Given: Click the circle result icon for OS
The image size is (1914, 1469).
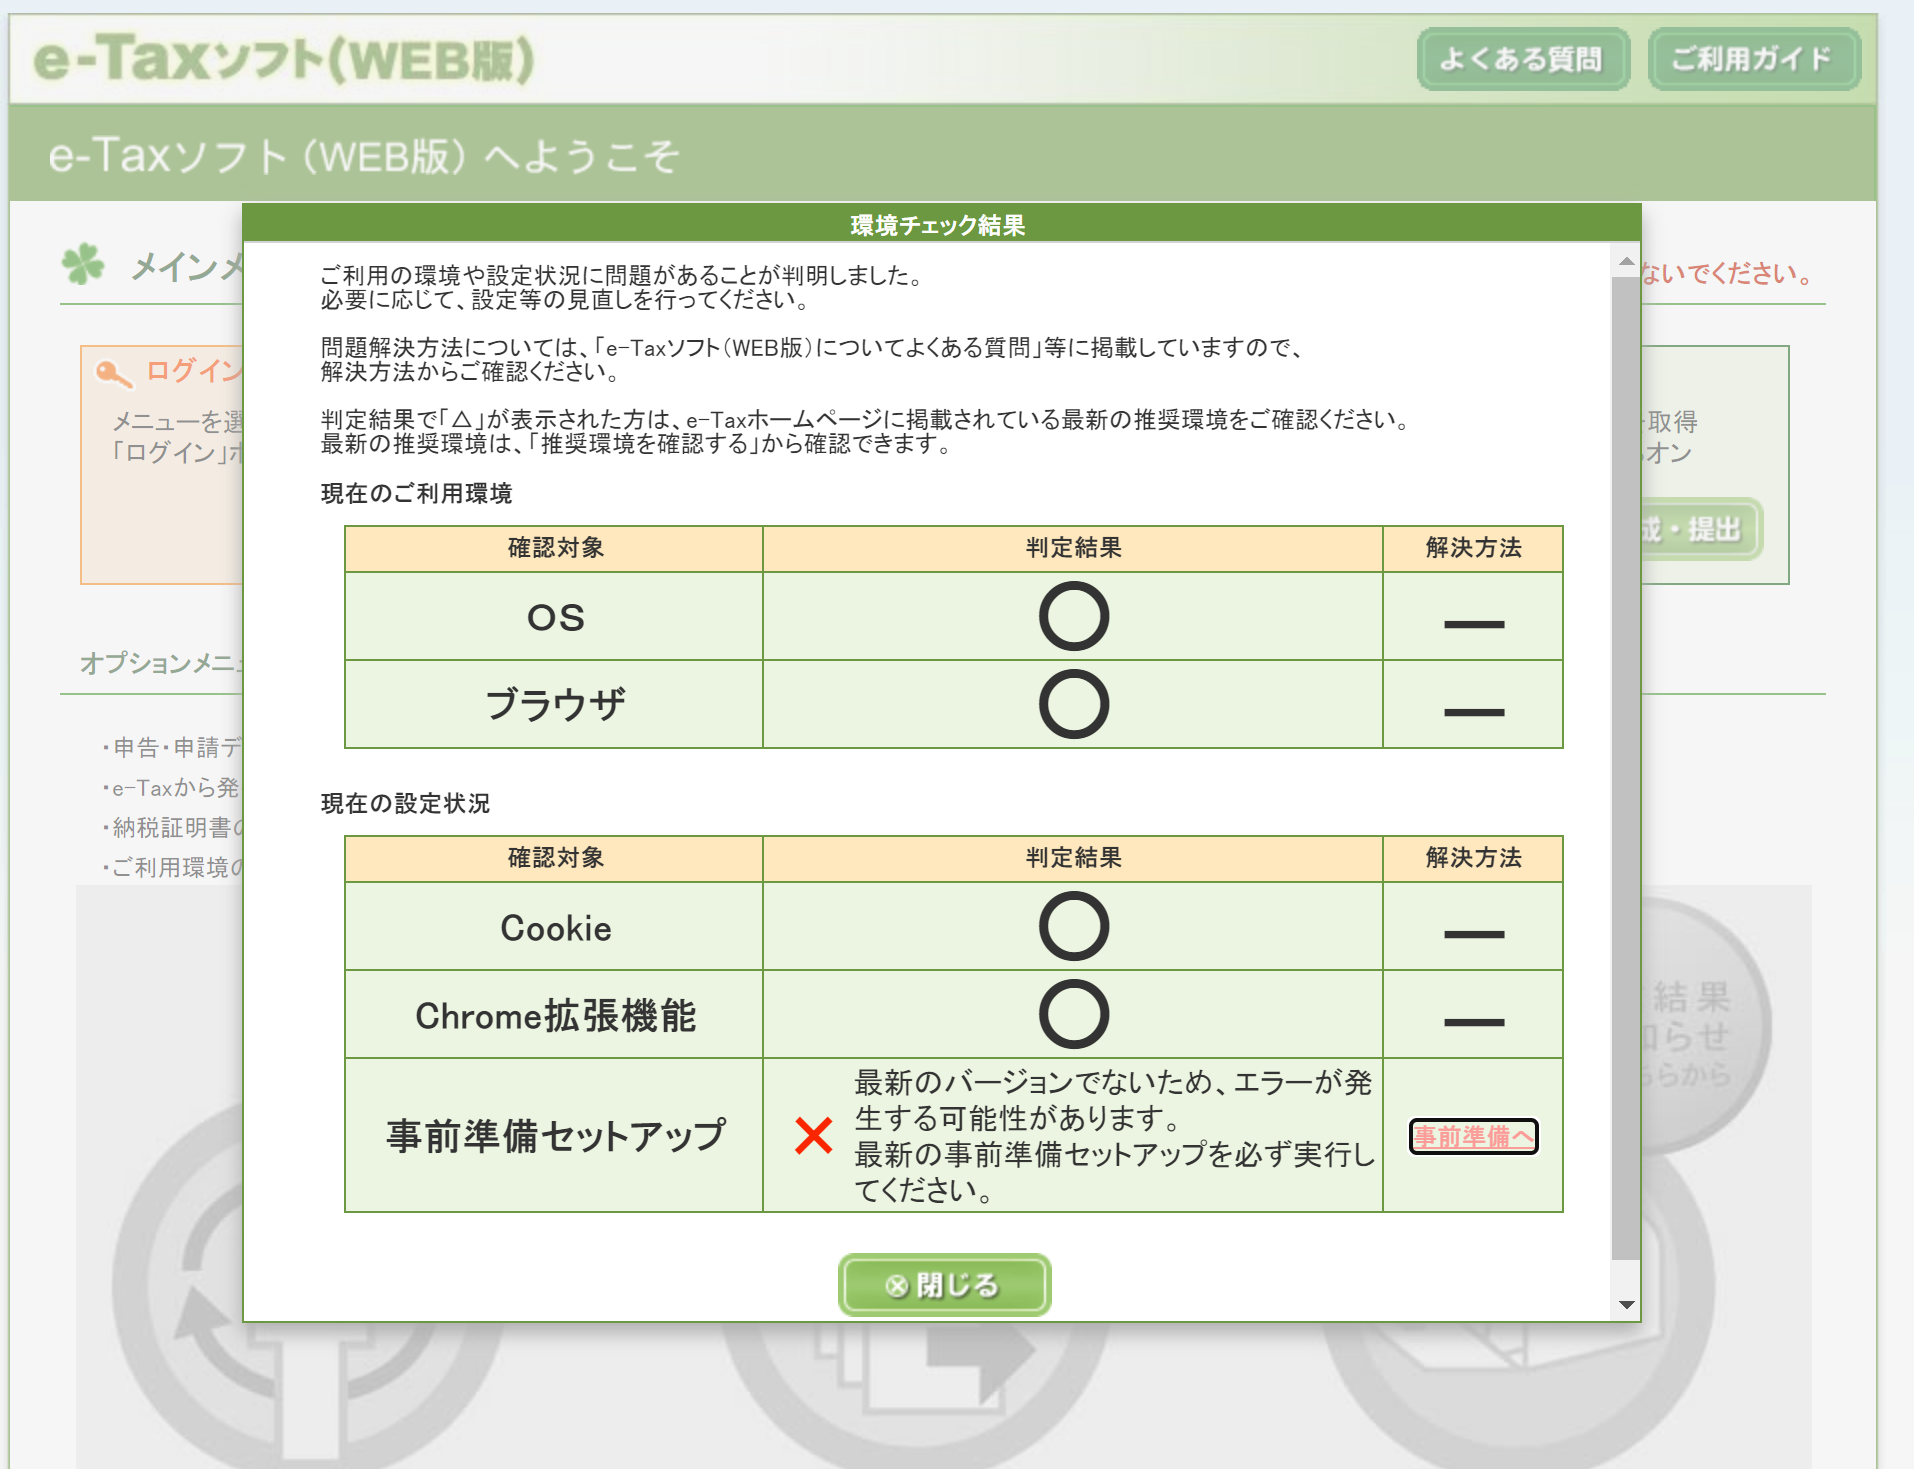Looking at the screenshot, I should tap(1073, 617).
